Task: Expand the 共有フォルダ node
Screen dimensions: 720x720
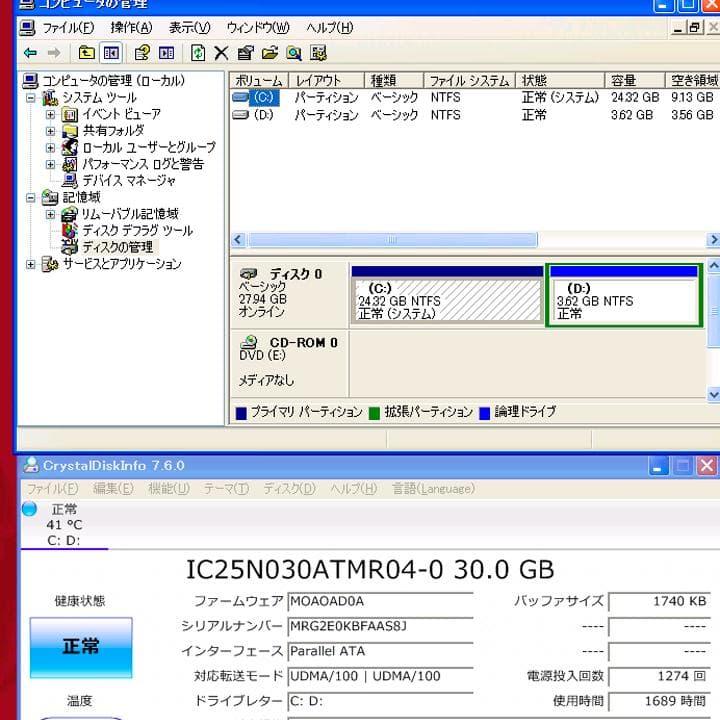Action: 51,131
